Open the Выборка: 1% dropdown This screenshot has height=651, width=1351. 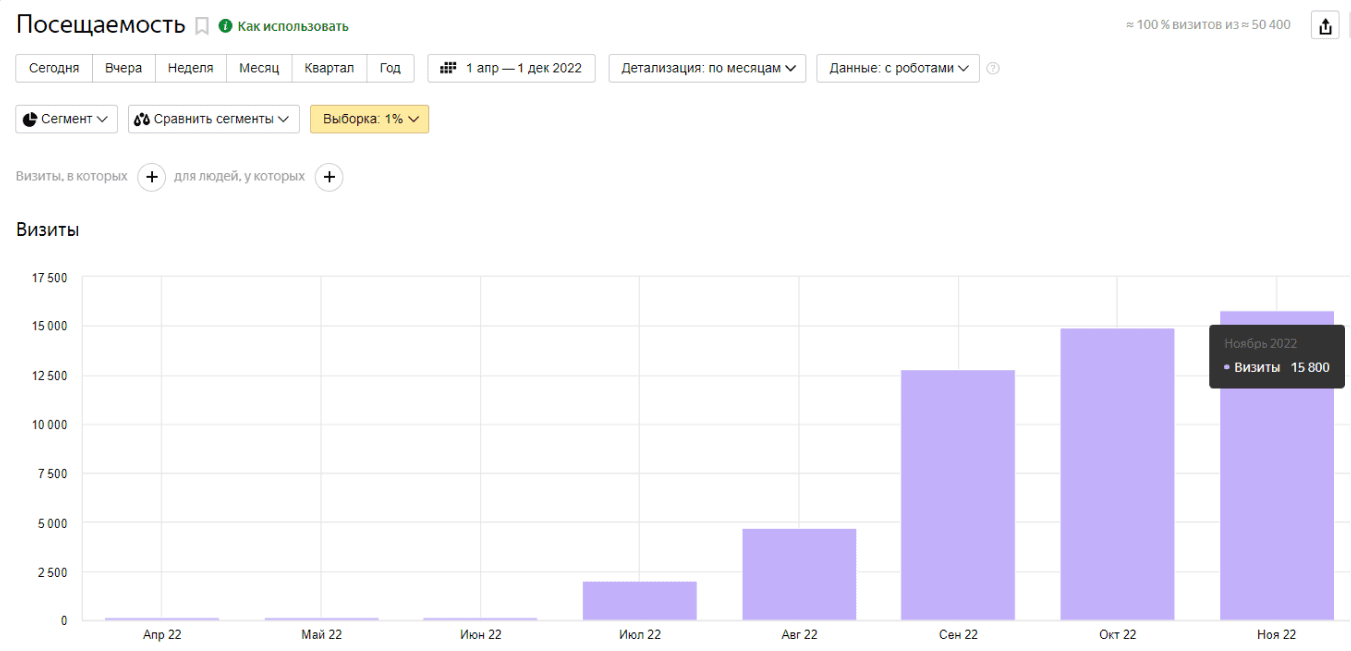369,119
